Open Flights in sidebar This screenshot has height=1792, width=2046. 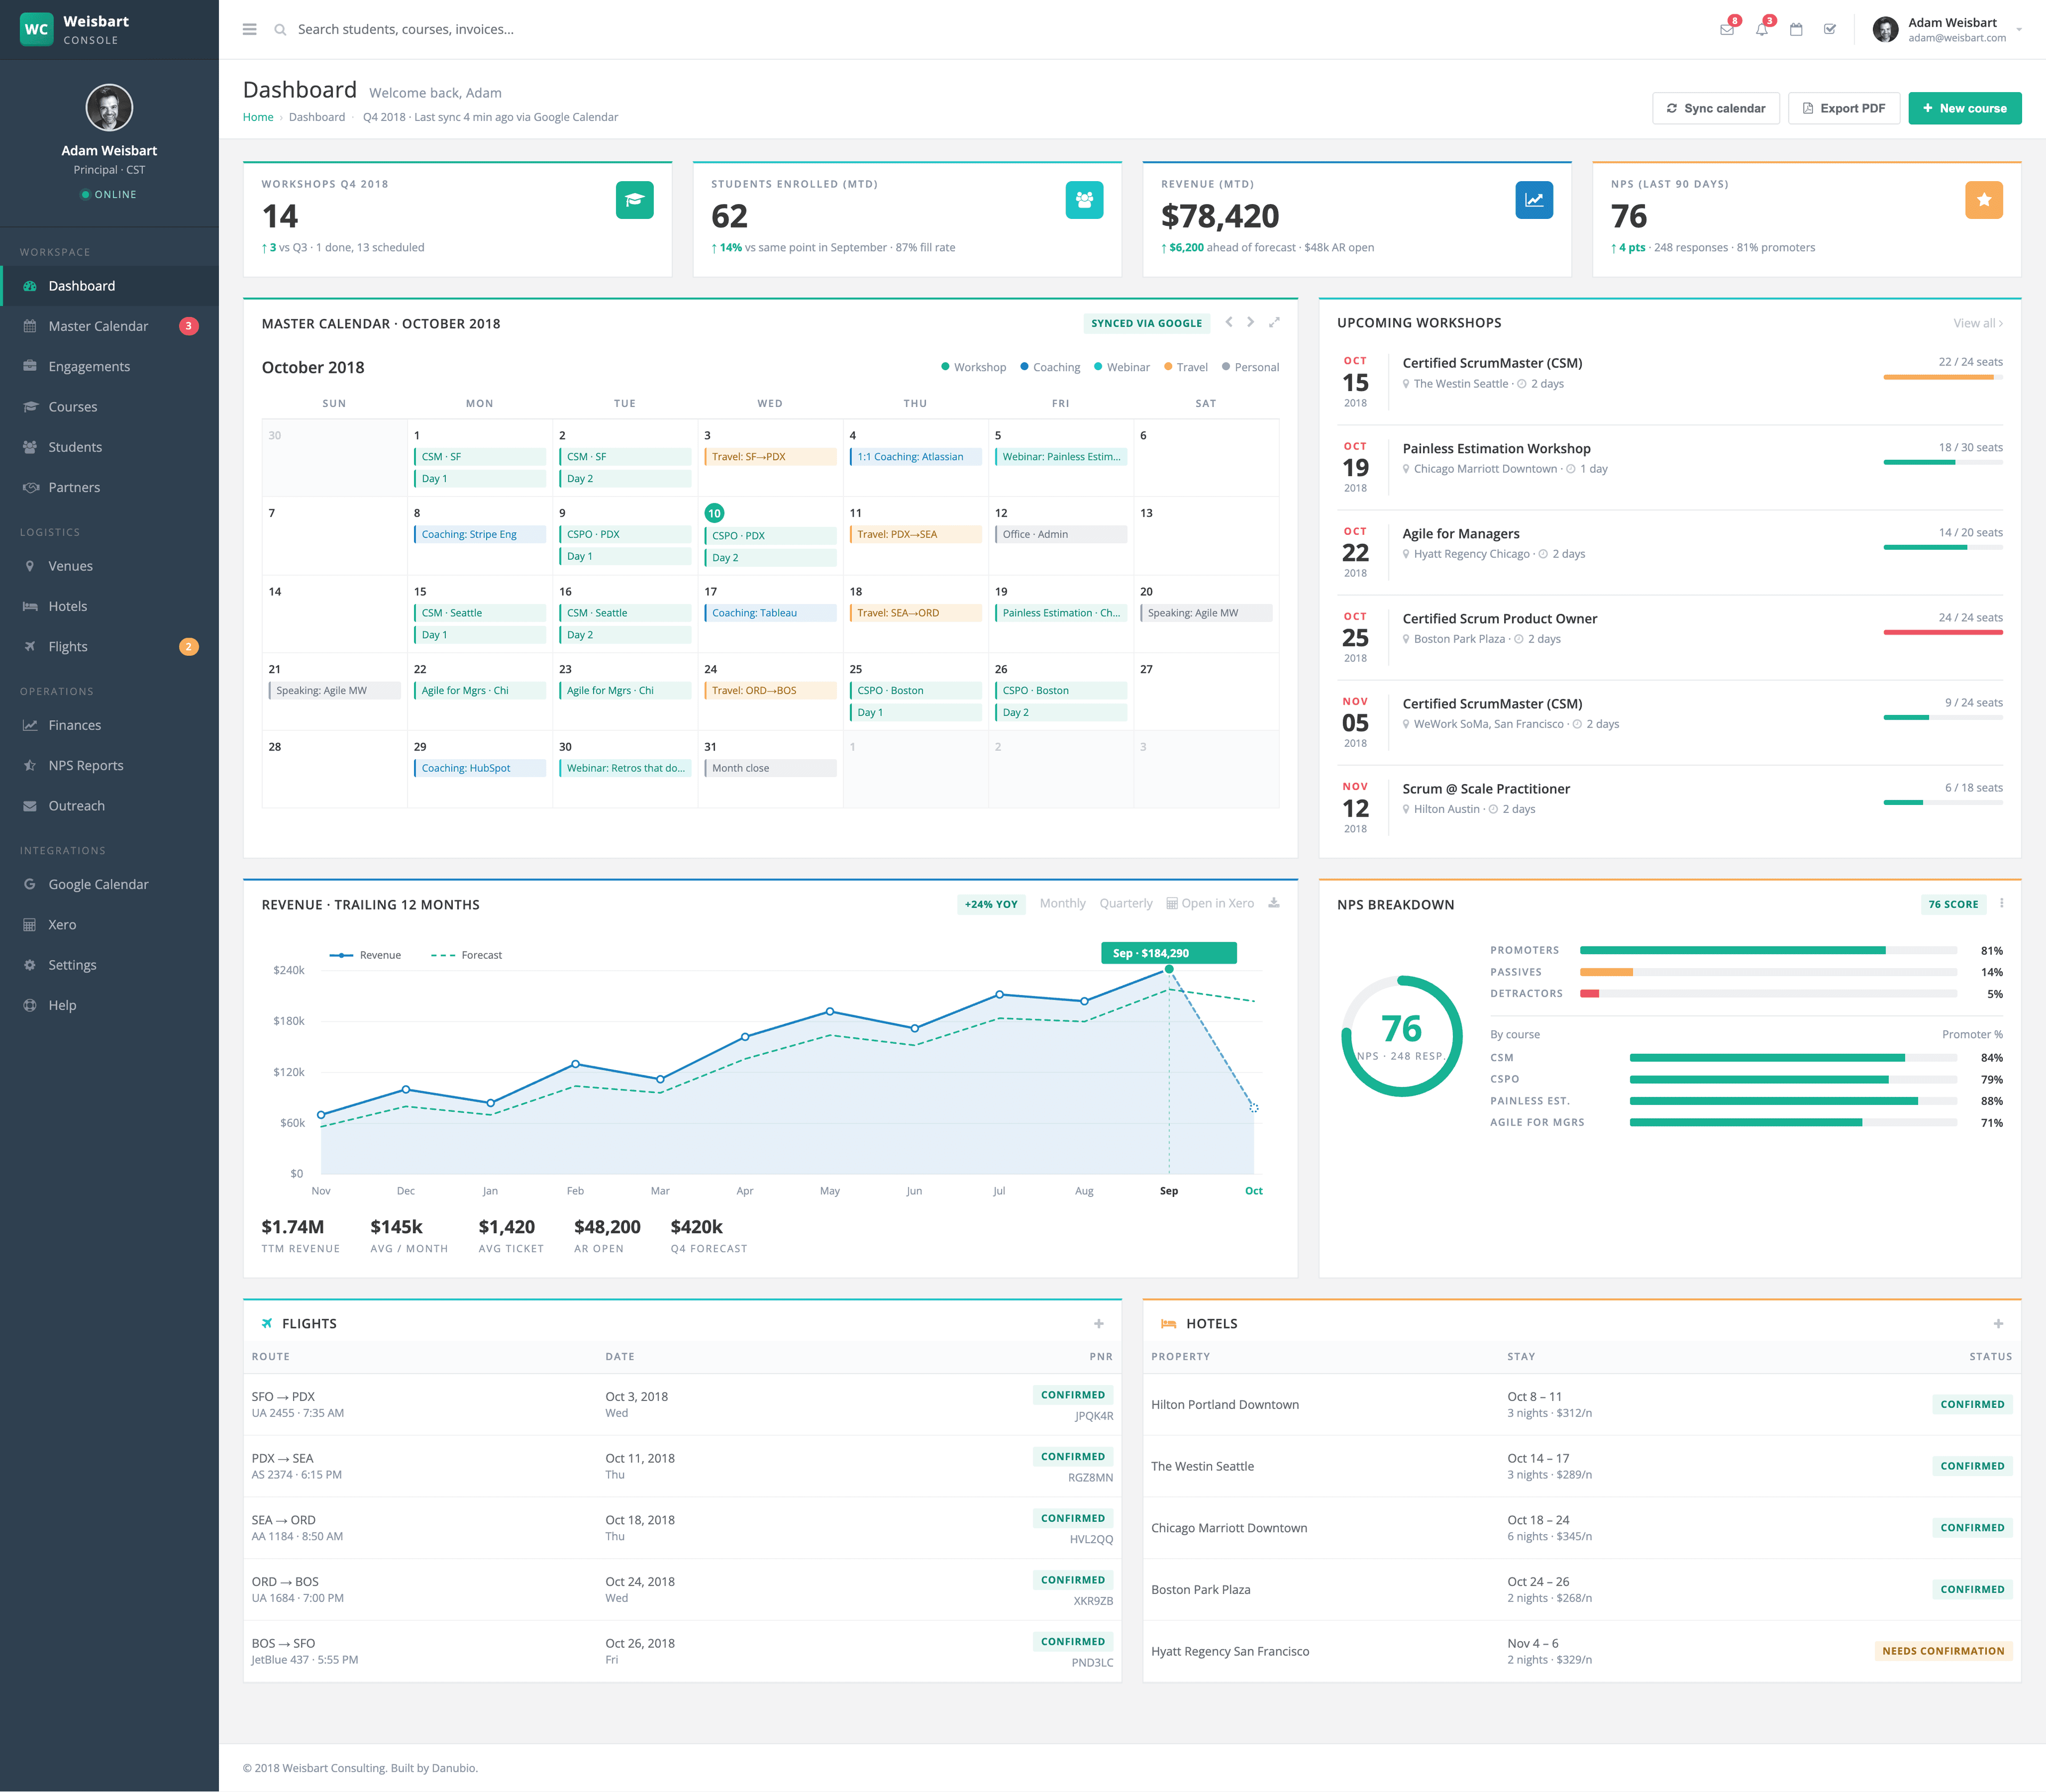[110, 646]
